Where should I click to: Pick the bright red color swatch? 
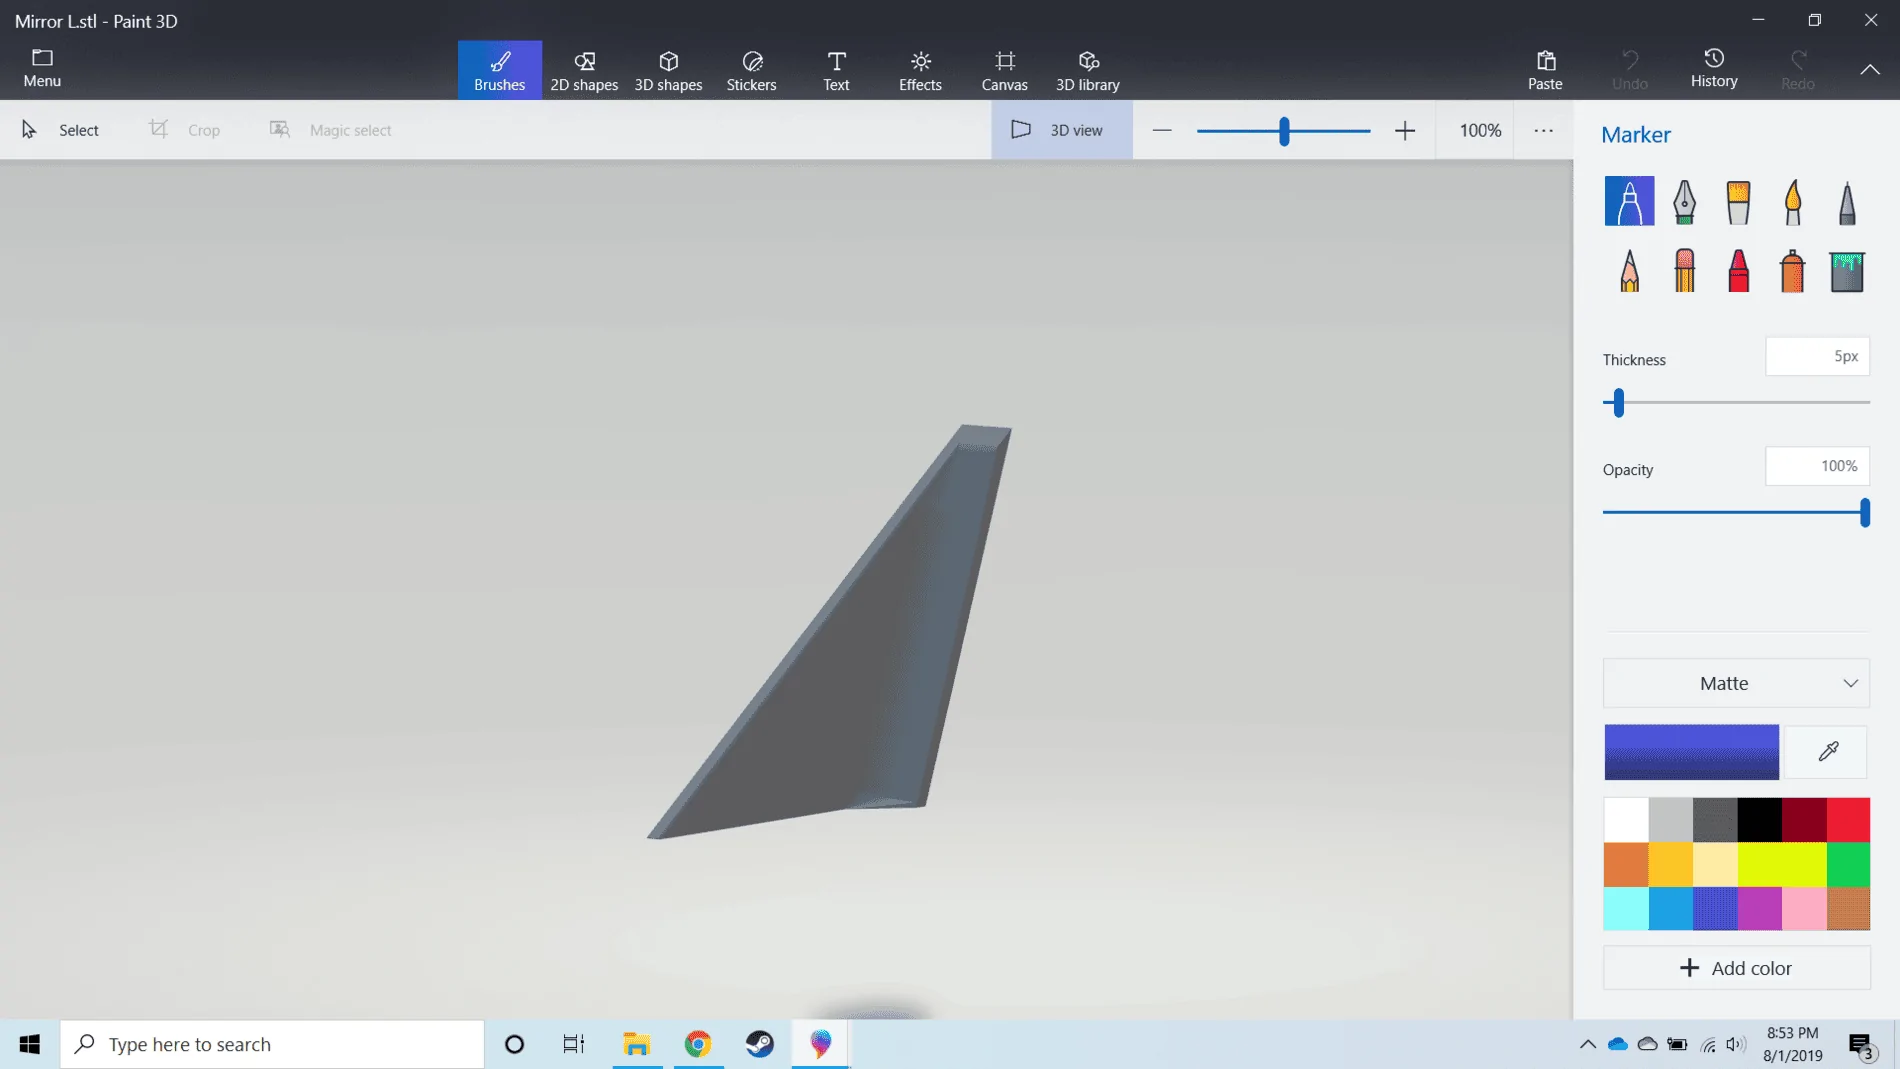pyautogui.click(x=1848, y=820)
